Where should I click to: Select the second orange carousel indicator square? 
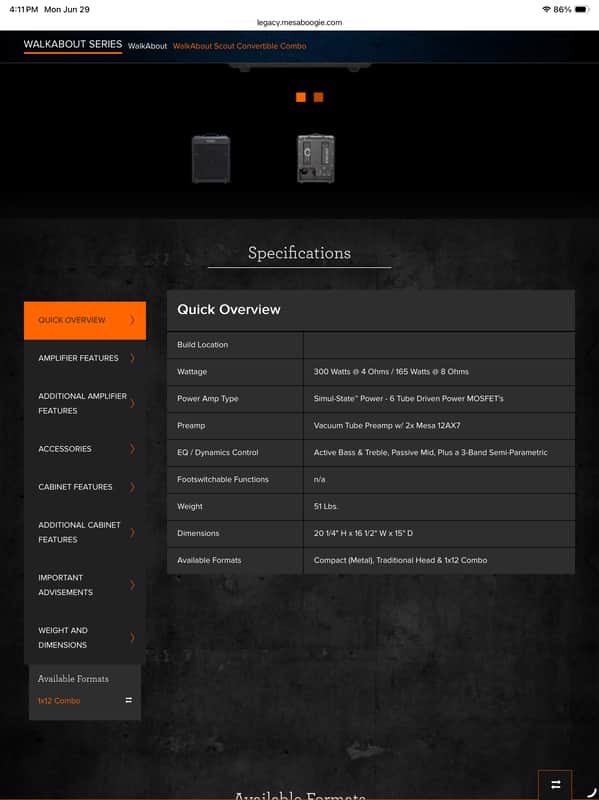pos(318,97)
